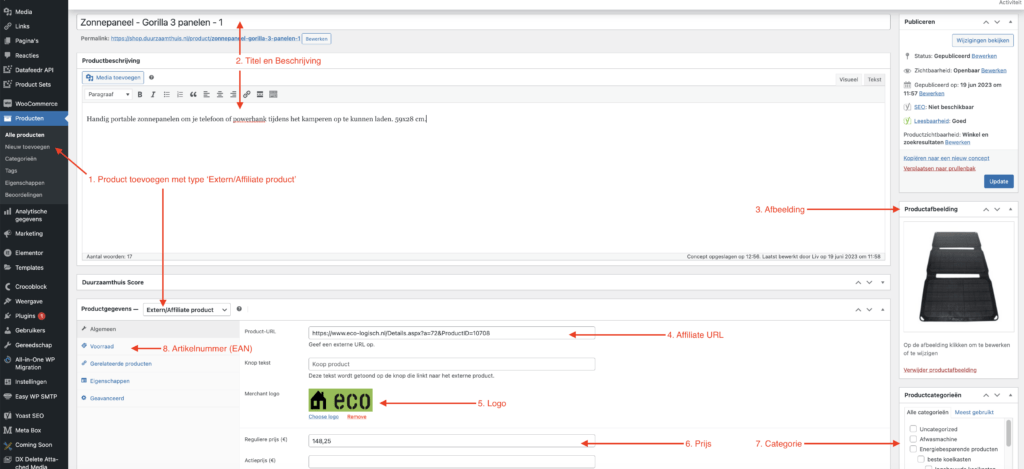This screenshot has width=1024, height=469.
Task: Insert a numbered list in editor
Action: coord(180,95)
